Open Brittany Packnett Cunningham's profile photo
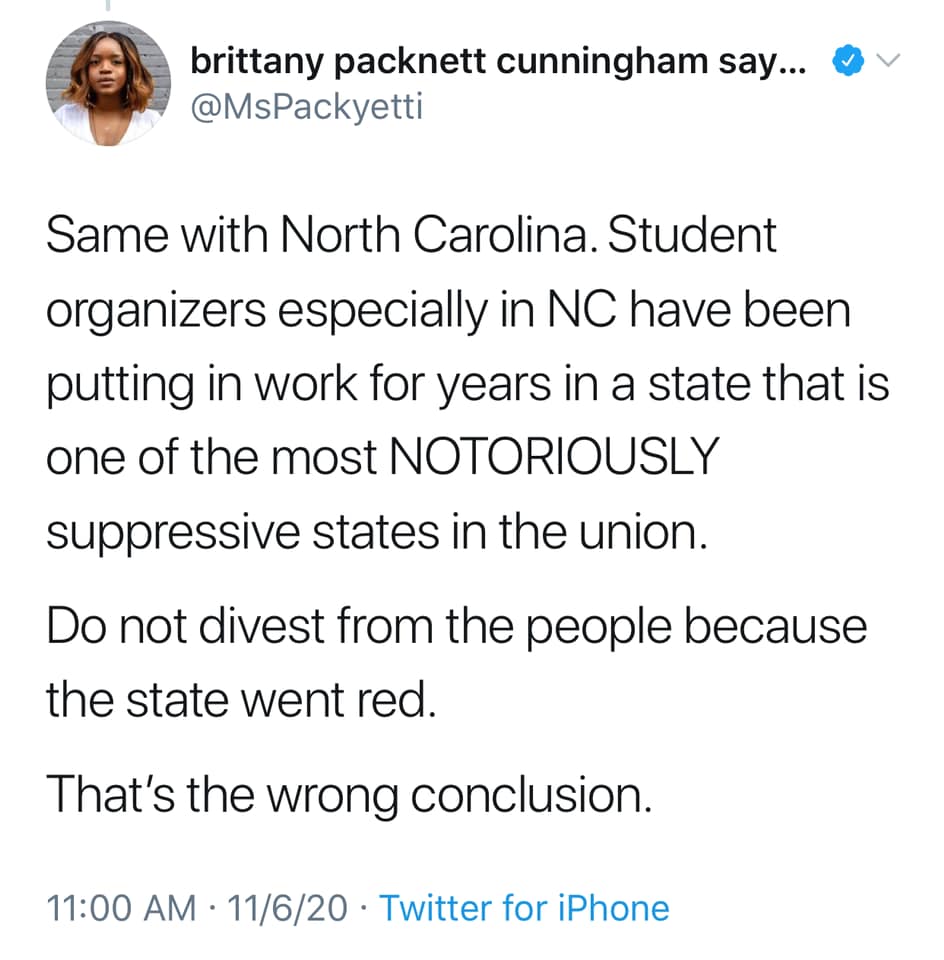Screen dimensions: 944x960 (x=108, y=83)
